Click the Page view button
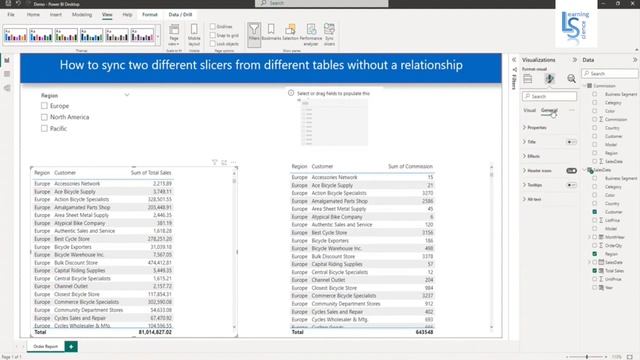This screenshot has height=360, width=640. click(174, 34)
